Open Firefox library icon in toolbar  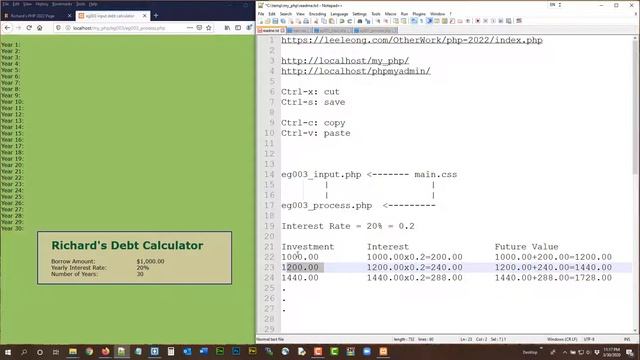point(227,28)
